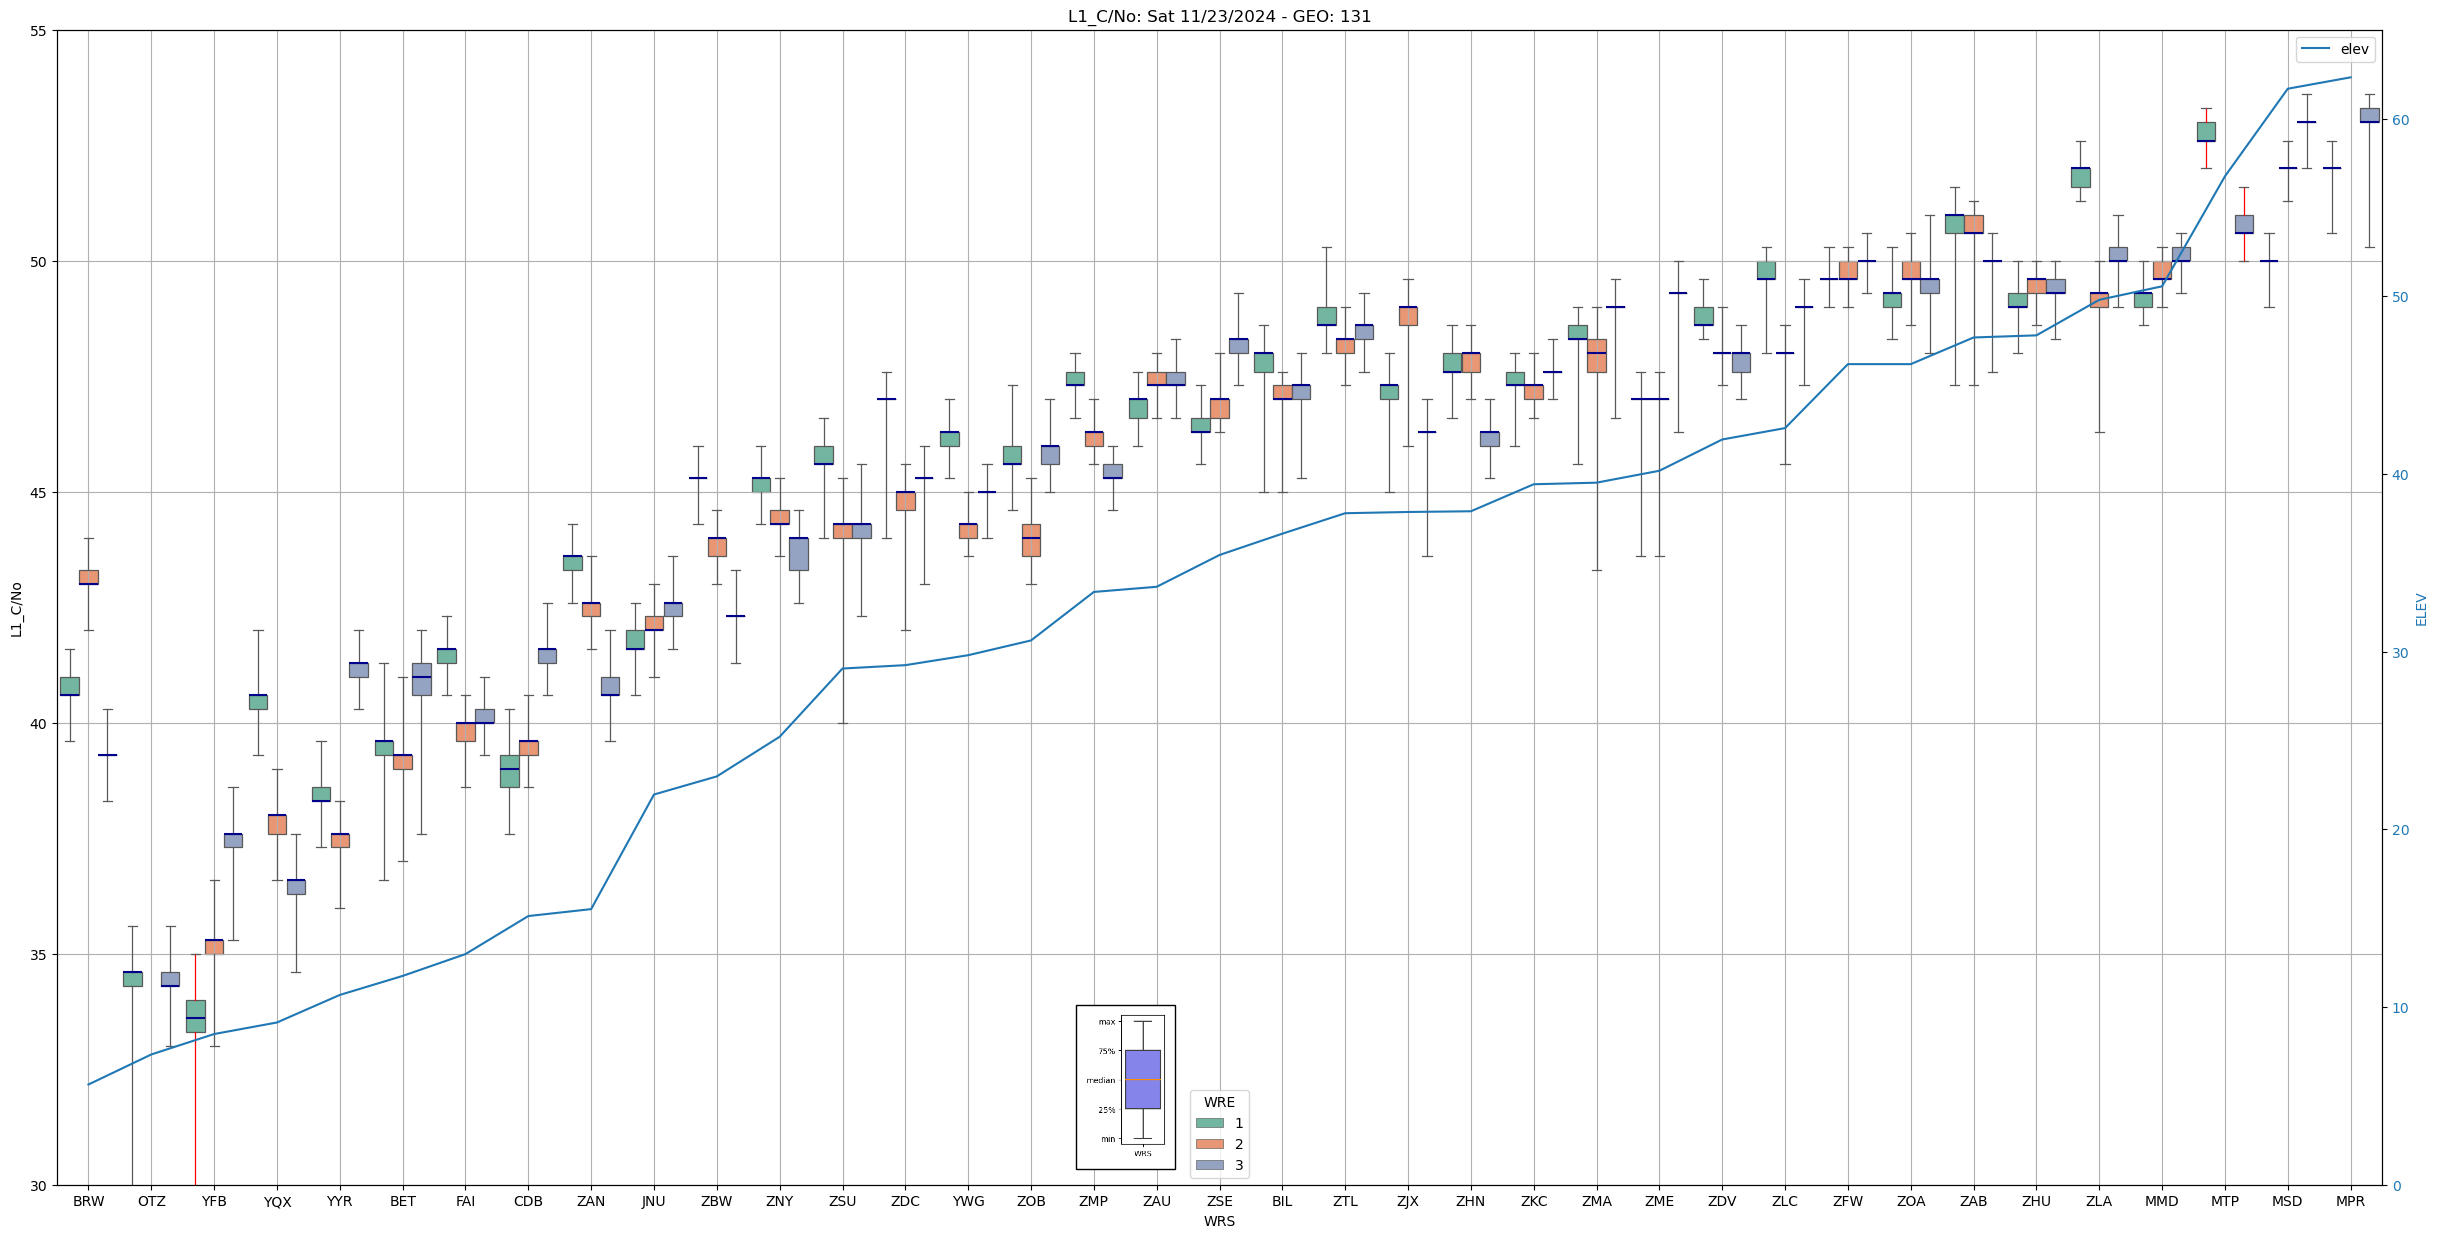
Task: Click the boxplot explanation inset diagram
Action: (x=1125, y=1087)
